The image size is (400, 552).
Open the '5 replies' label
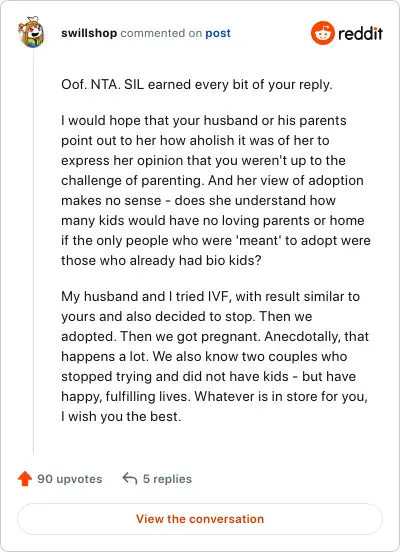coord(167,479)
